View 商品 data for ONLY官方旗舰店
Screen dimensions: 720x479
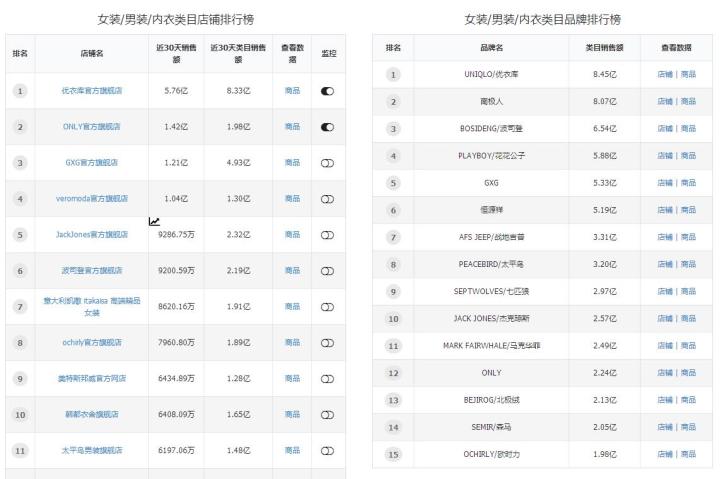click(292, 126)
